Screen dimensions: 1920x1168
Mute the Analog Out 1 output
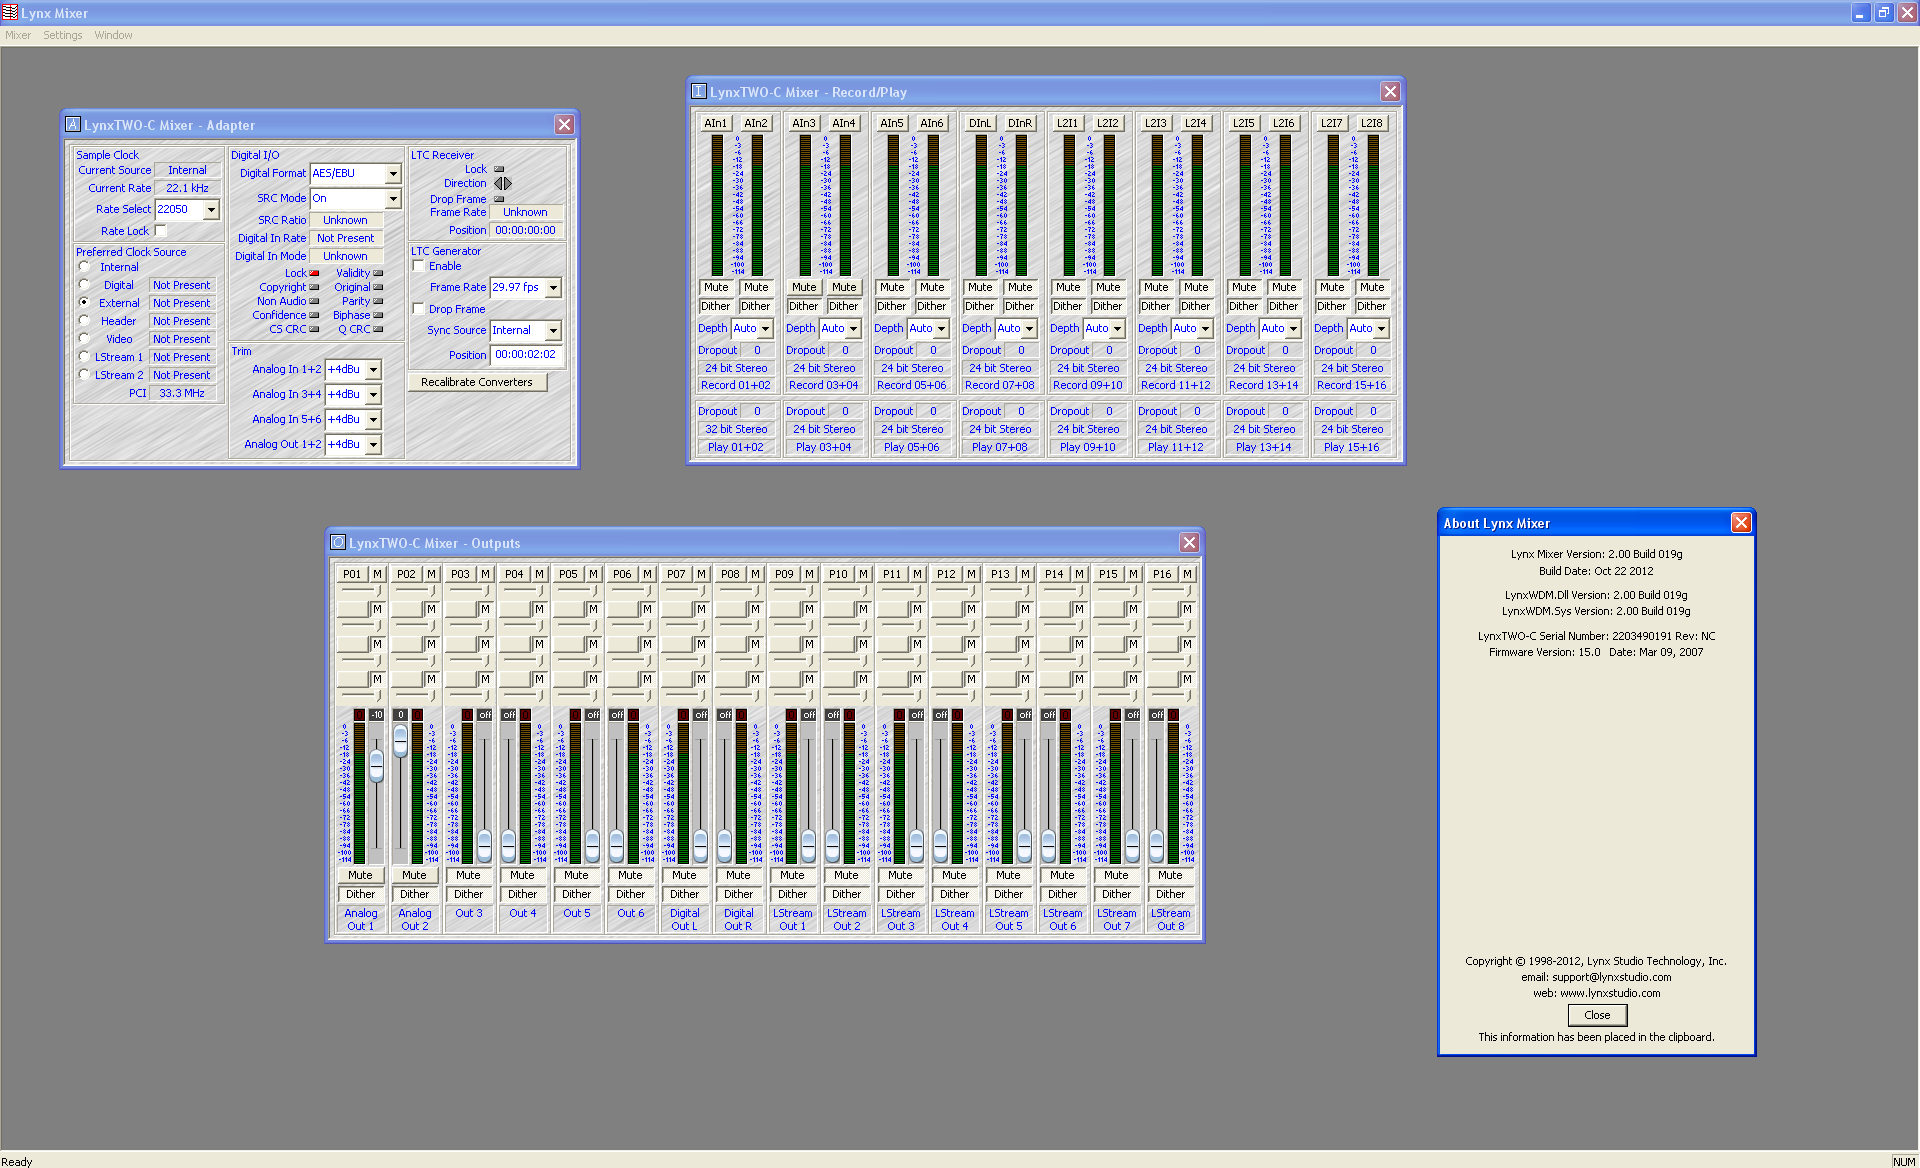pyautogui.click(x=361, y=875)
